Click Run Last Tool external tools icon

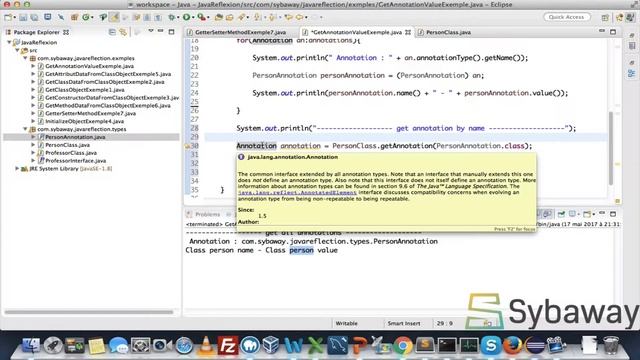[x=201, y=17]
